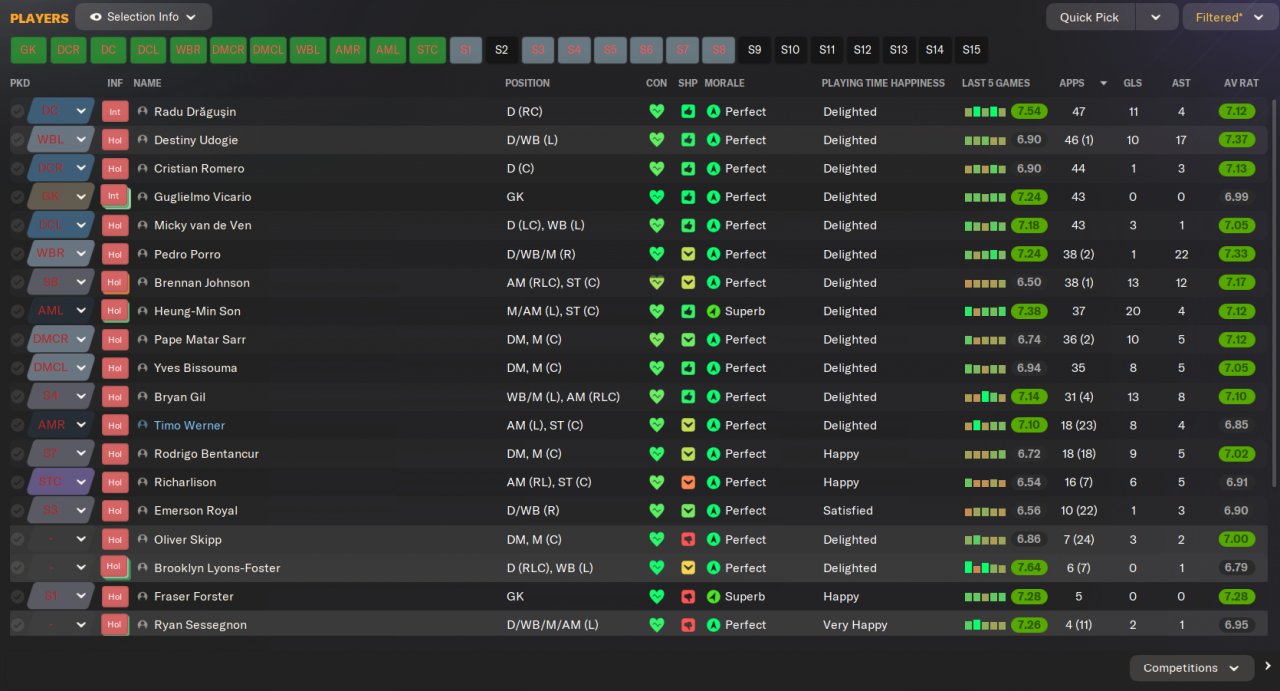Click Bryan Gil's last 5 games bar
Viewport: 1280px width, 691px height.
985,397
